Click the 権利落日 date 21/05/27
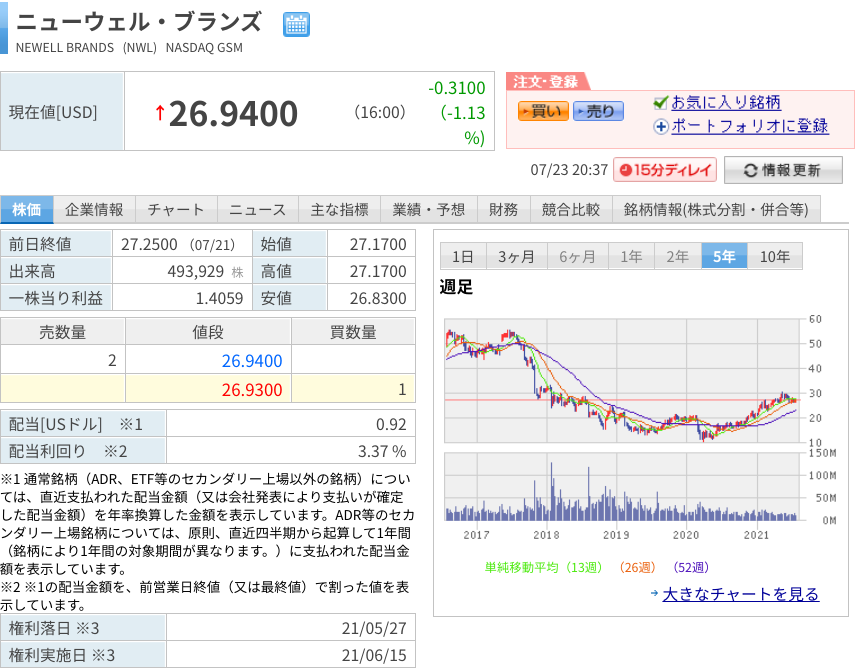 (x=374, y=628)
